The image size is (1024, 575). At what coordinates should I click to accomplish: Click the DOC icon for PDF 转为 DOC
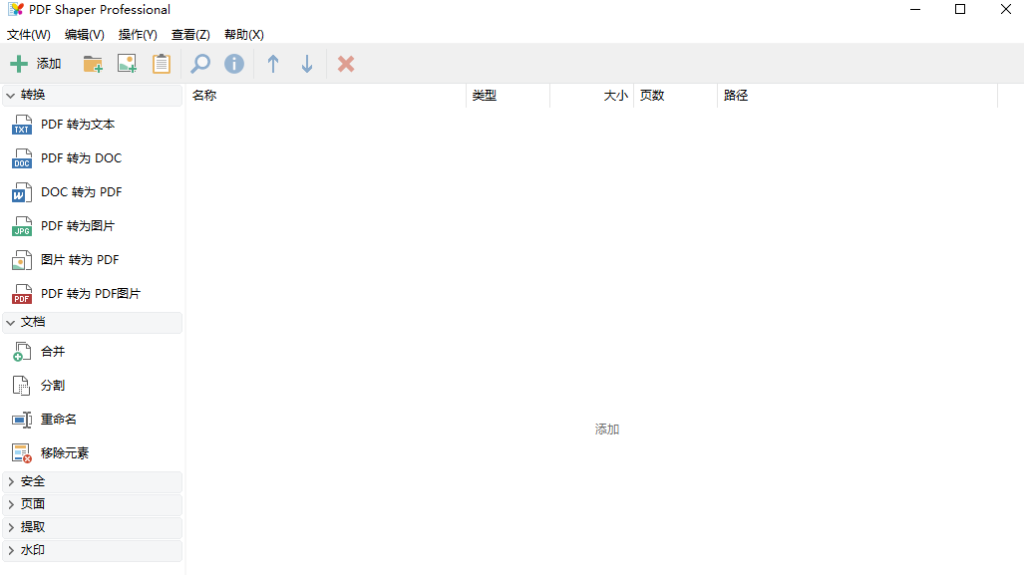click(22, 158)
